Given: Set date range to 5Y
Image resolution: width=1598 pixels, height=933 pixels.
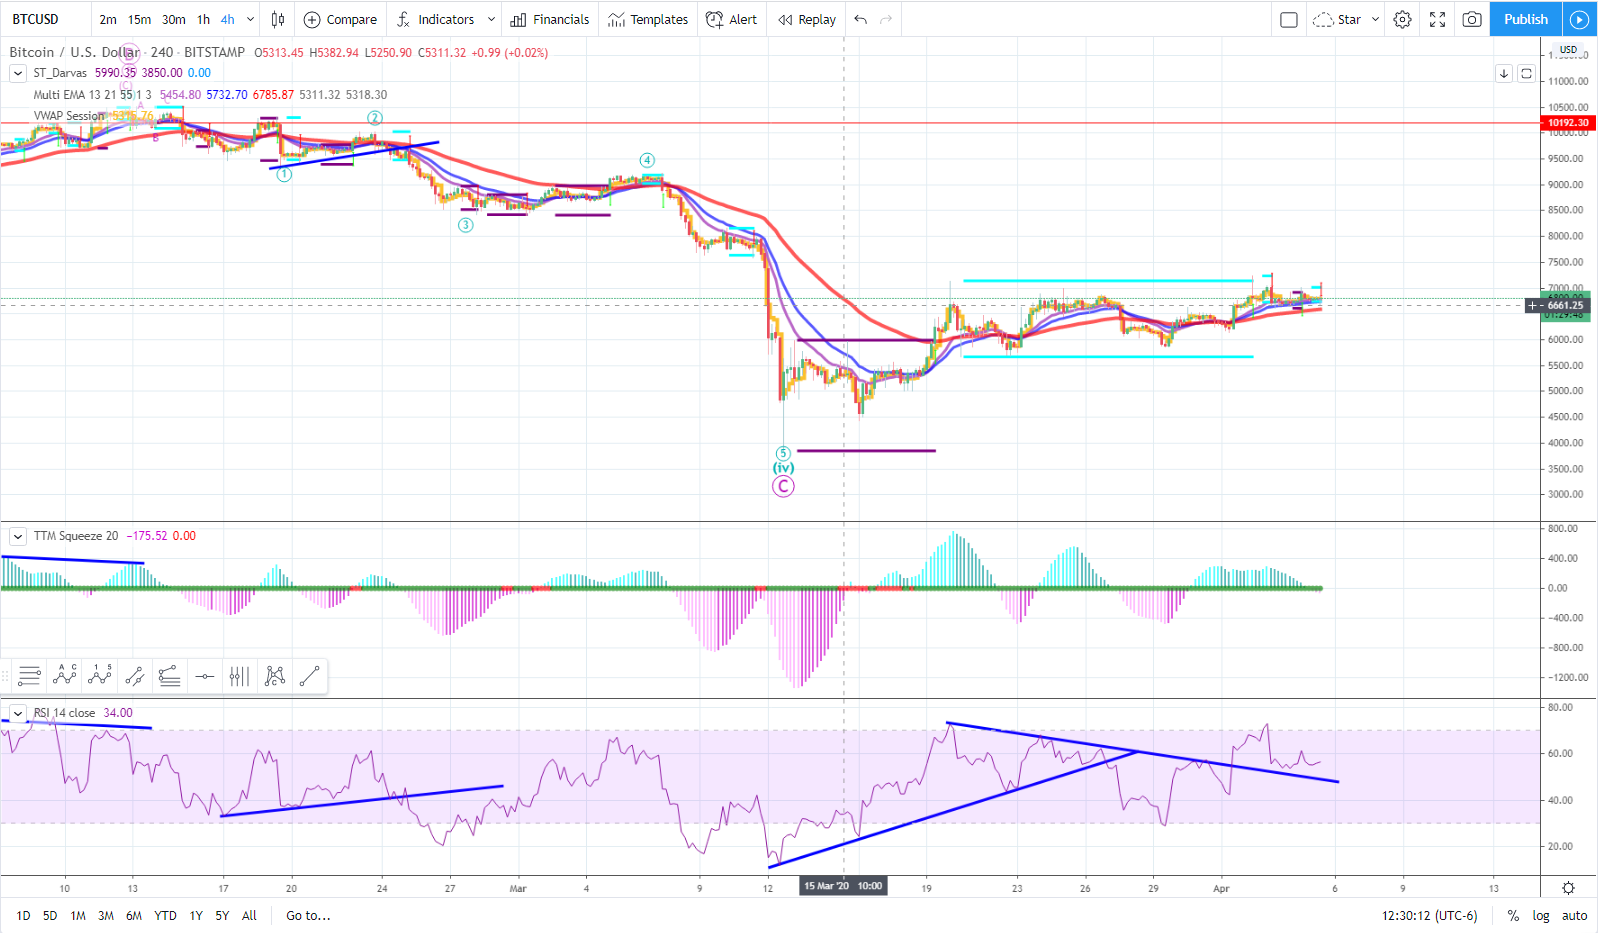Looking at the screenshot, I should 222,915.
